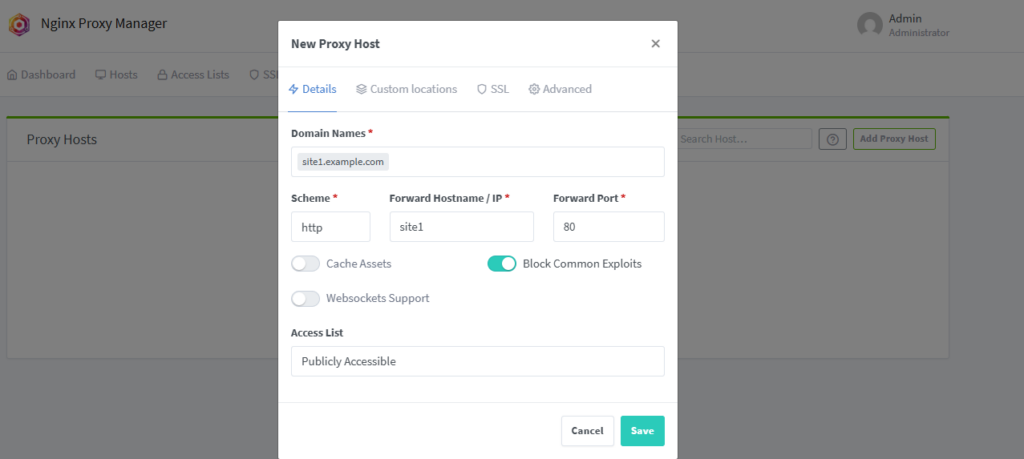The width and height of the screenshot is (1024, 459).
Task: Click the Proxy Hosts heading
Action: coord(62,140)
